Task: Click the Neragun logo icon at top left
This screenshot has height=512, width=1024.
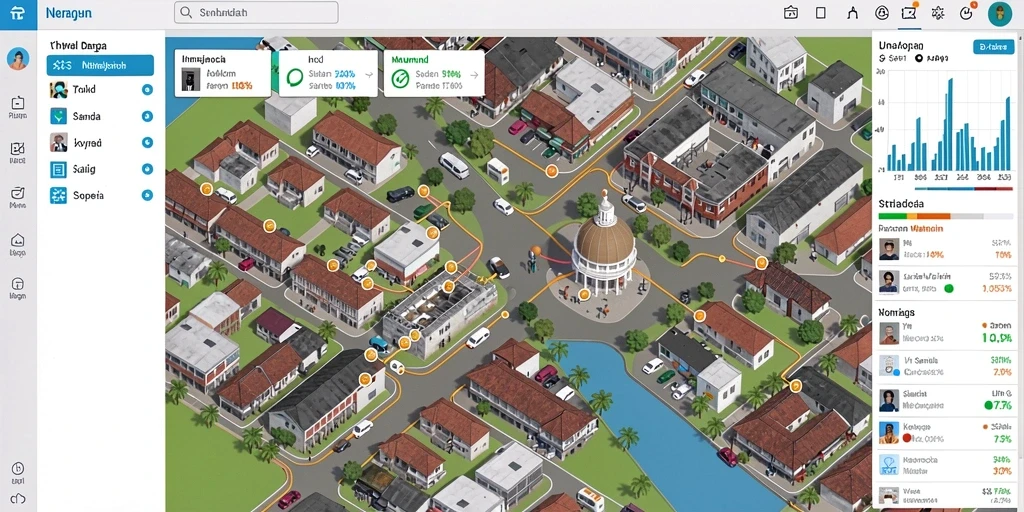Action: (x=18, y=13)
